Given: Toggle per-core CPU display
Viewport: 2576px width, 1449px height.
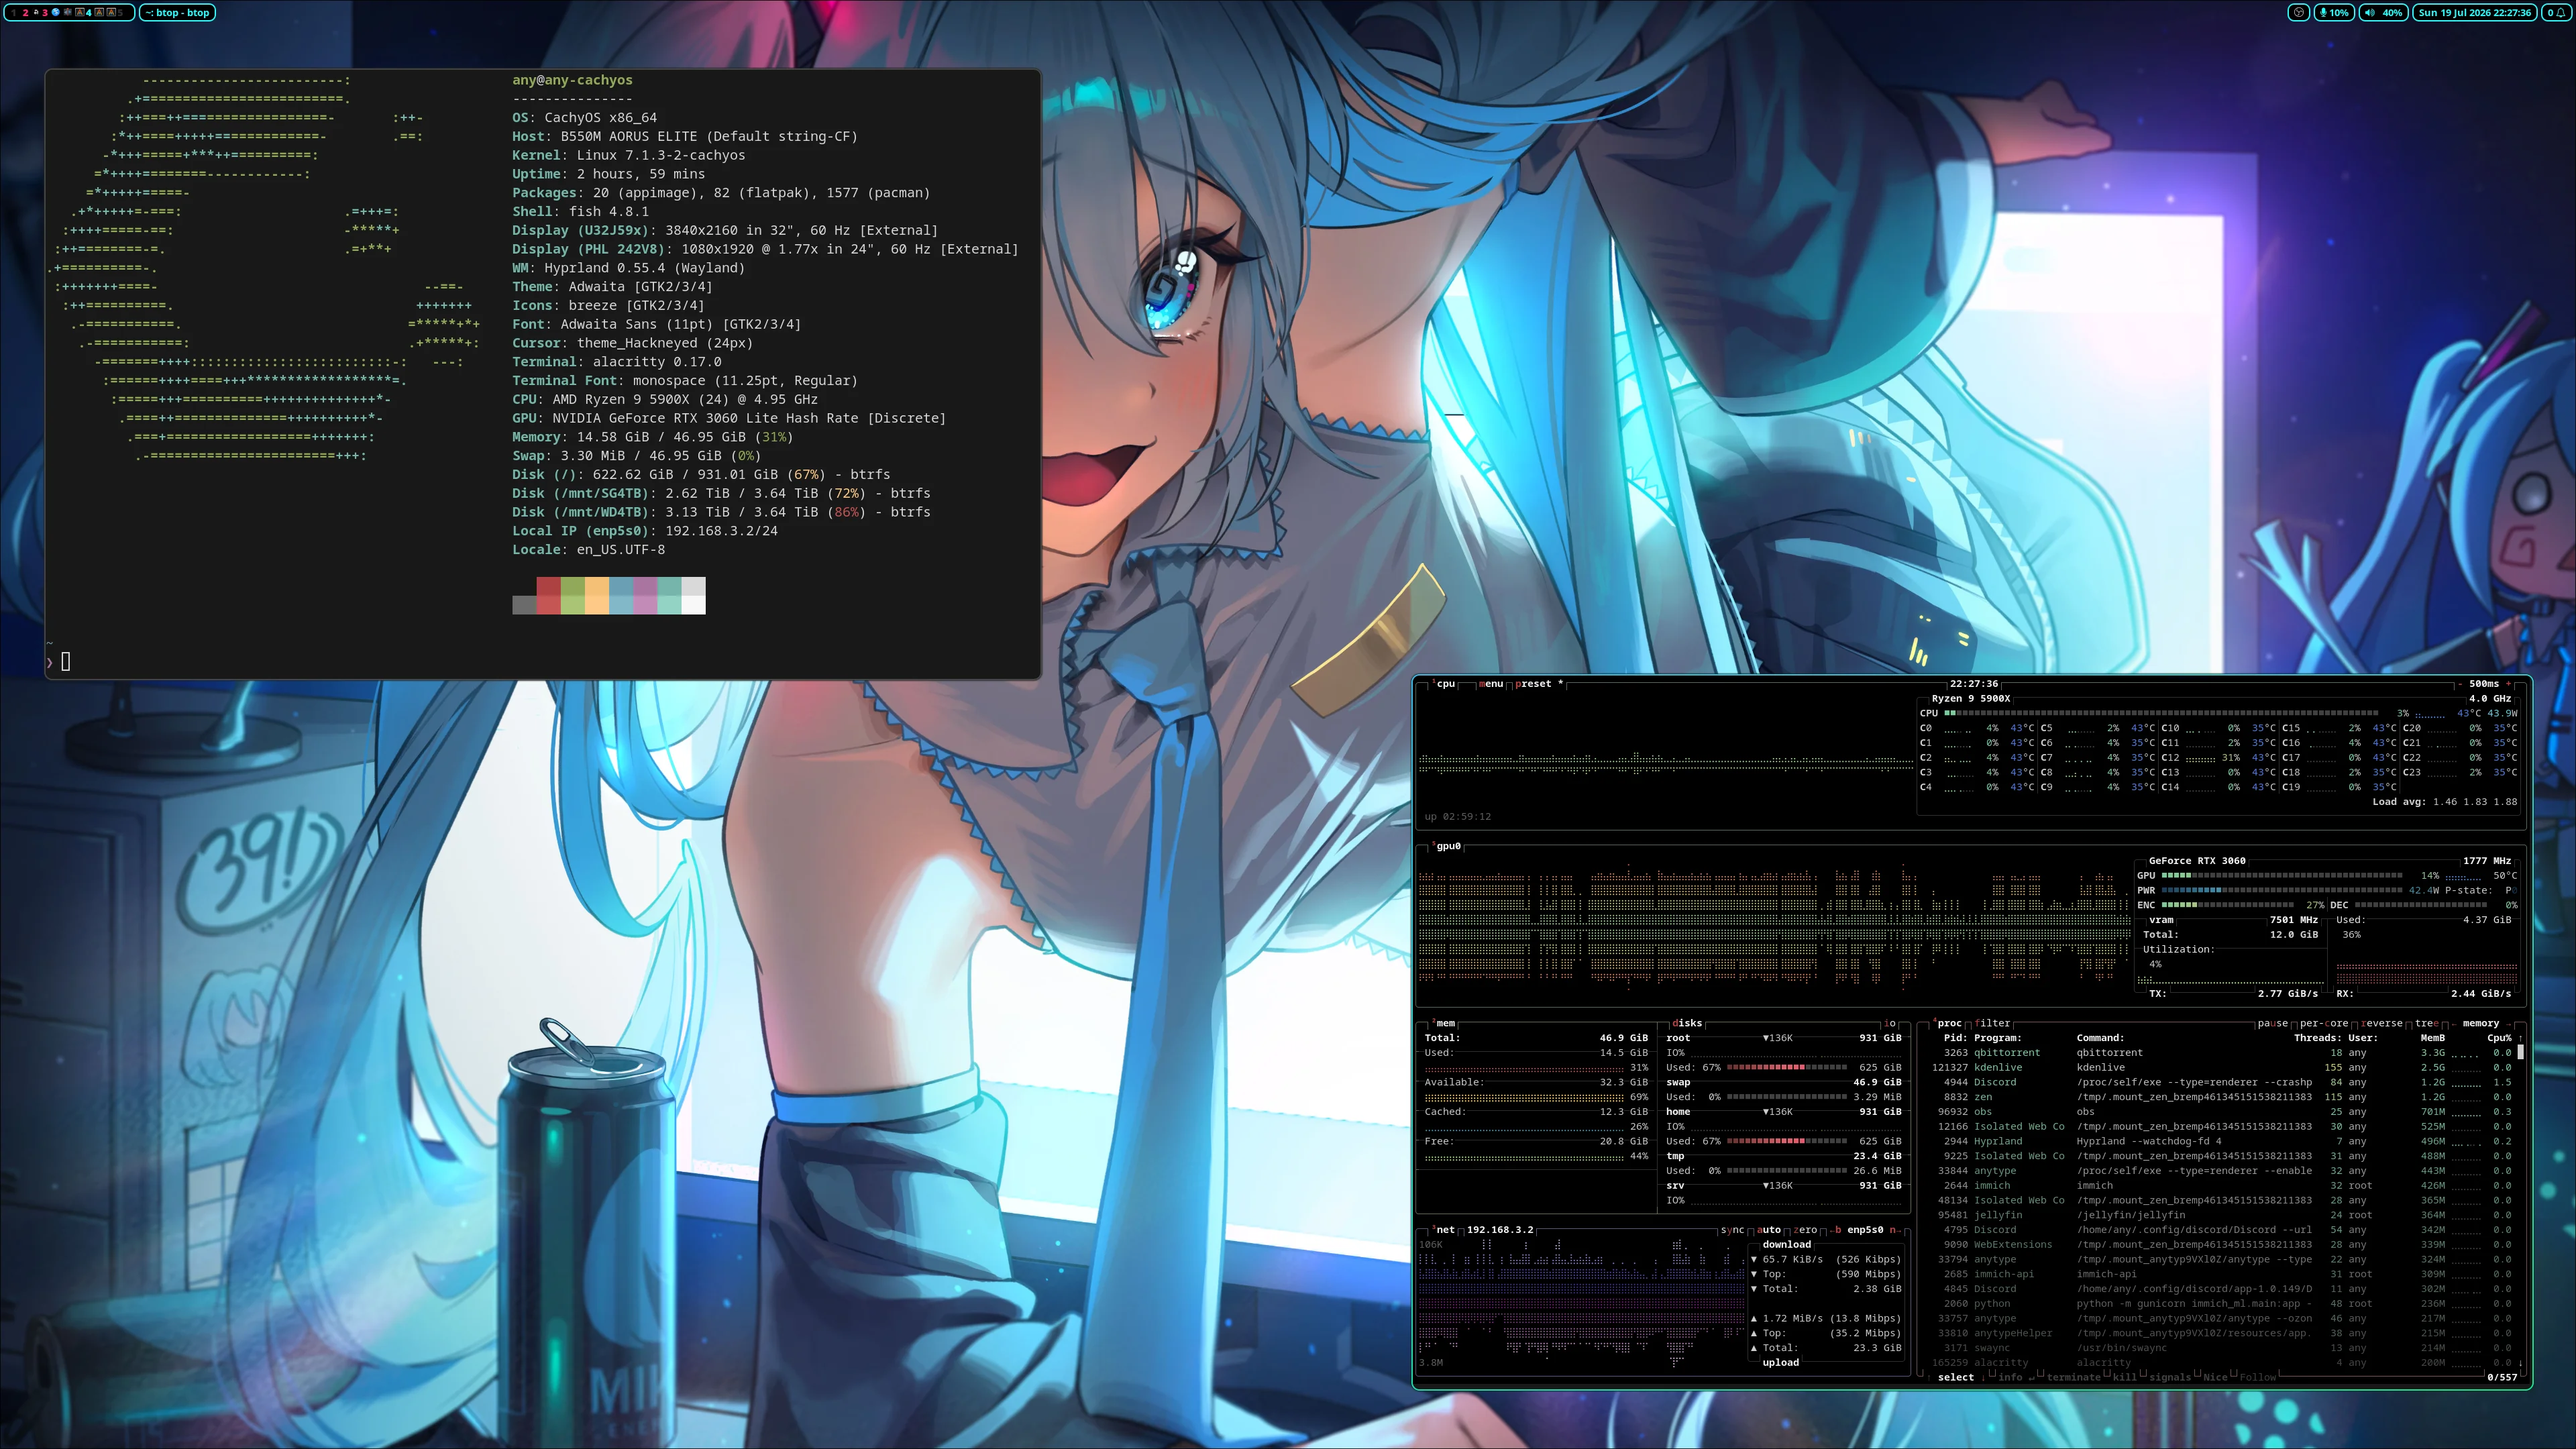Looking at the screenshot, I should (2324, 1023).
